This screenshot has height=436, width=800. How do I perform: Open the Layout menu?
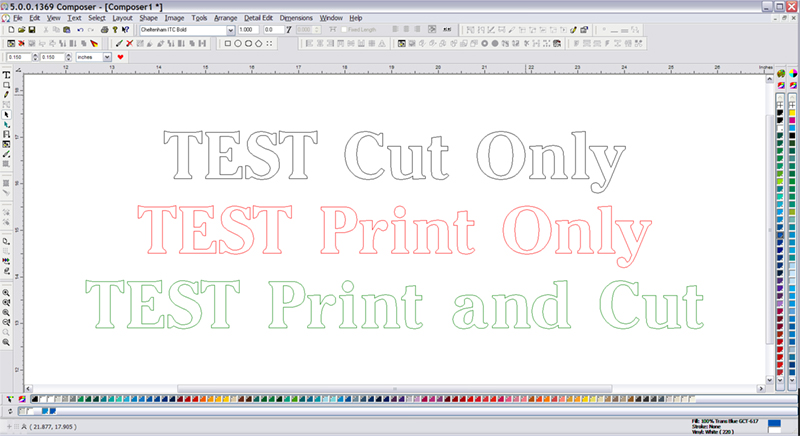tap(122, 18)
